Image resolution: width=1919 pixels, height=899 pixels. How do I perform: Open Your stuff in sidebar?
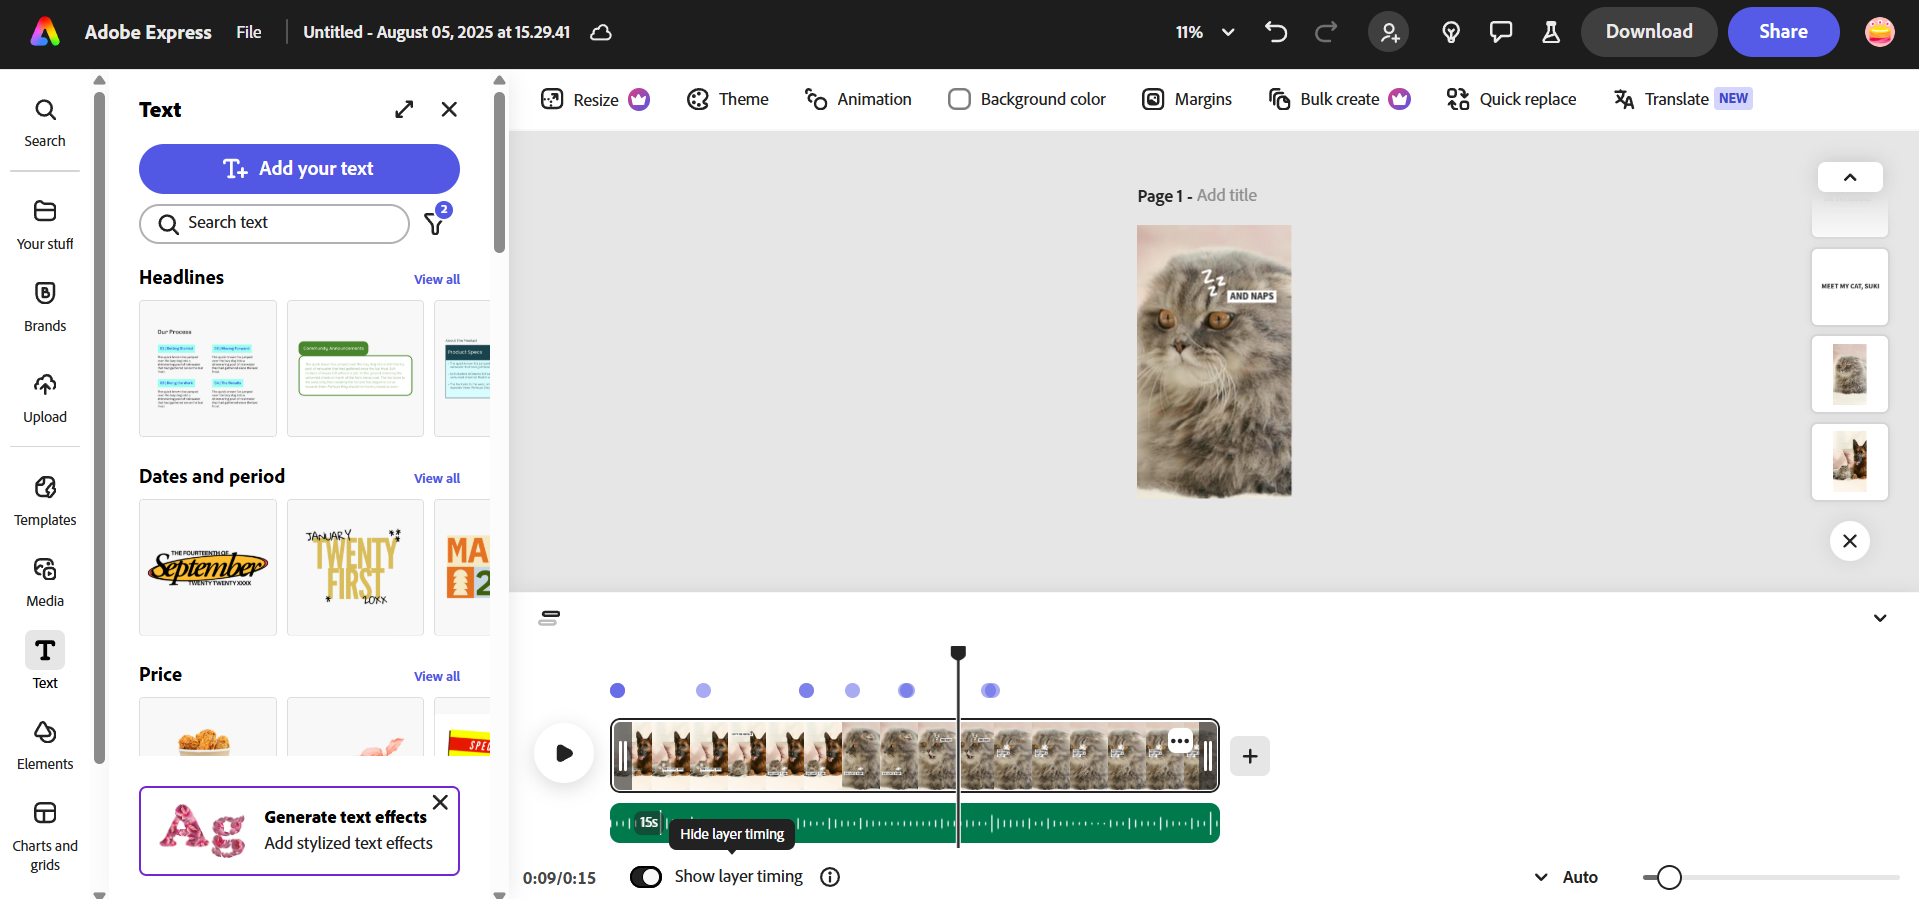coord(45,225)
